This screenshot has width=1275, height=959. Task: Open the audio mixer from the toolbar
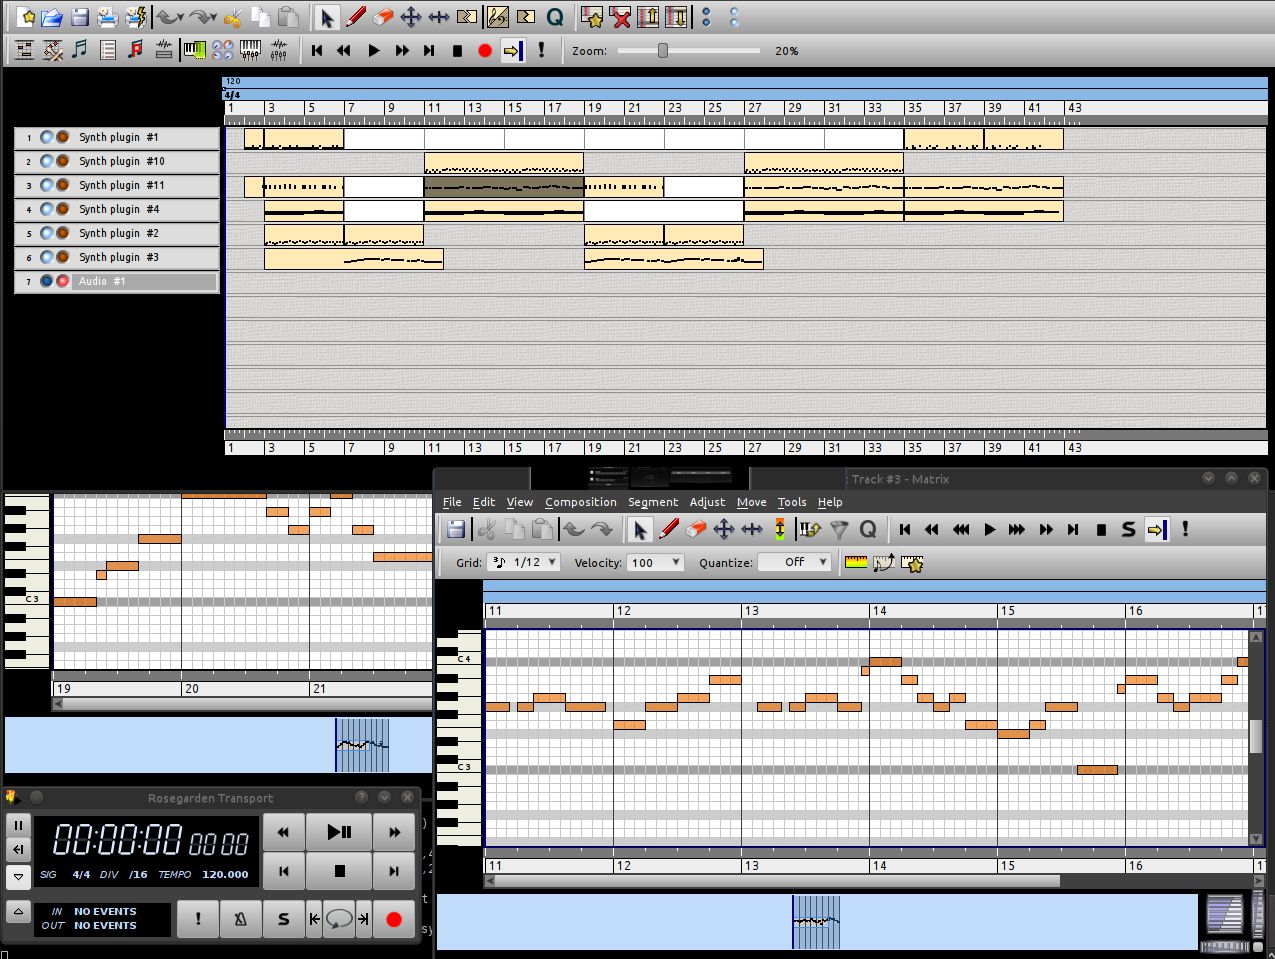click(278, 50)
